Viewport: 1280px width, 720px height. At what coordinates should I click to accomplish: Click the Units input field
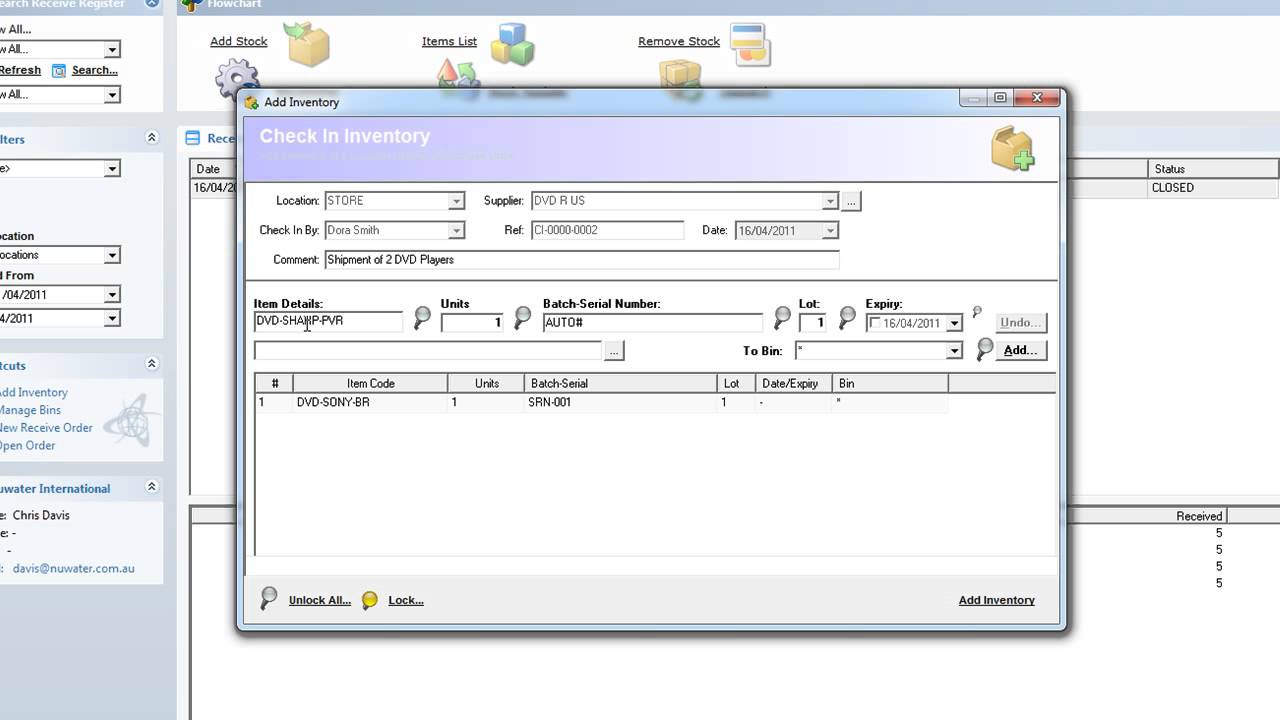click(472, 323)
